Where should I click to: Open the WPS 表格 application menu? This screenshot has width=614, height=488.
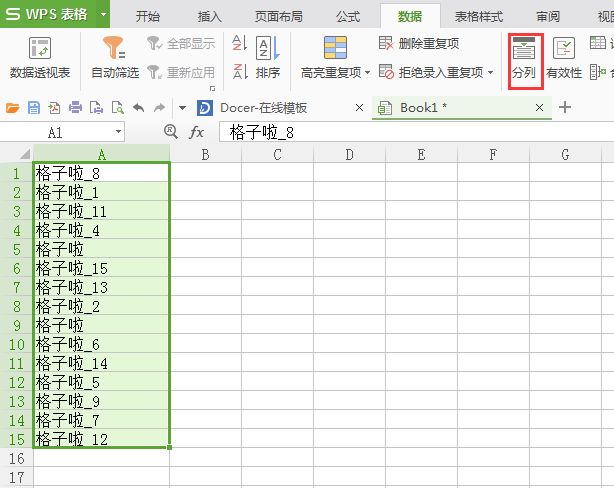[x=47, y=14]
